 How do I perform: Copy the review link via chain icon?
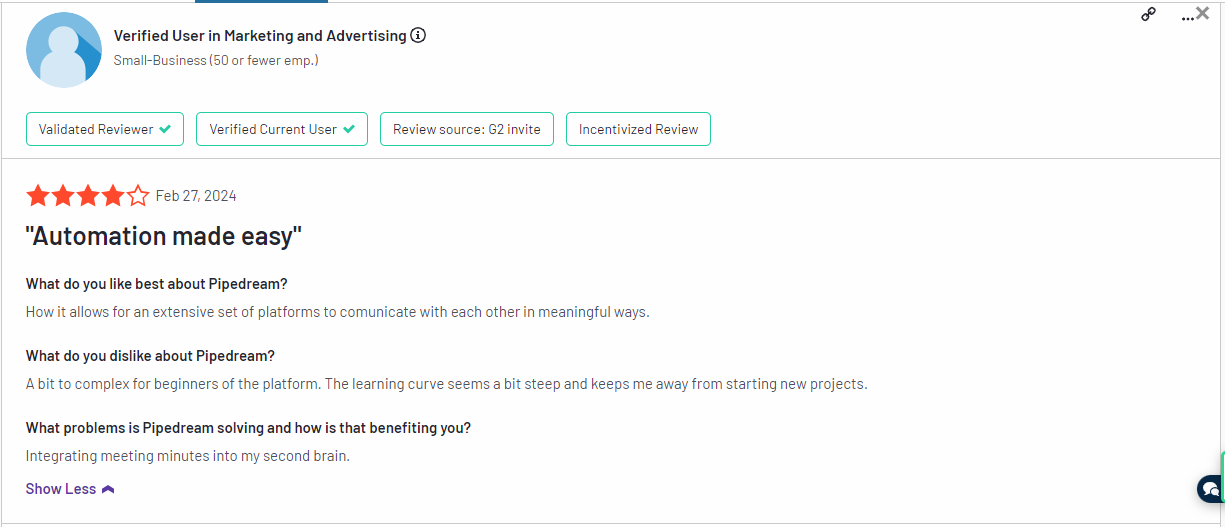pos(1148,15)
